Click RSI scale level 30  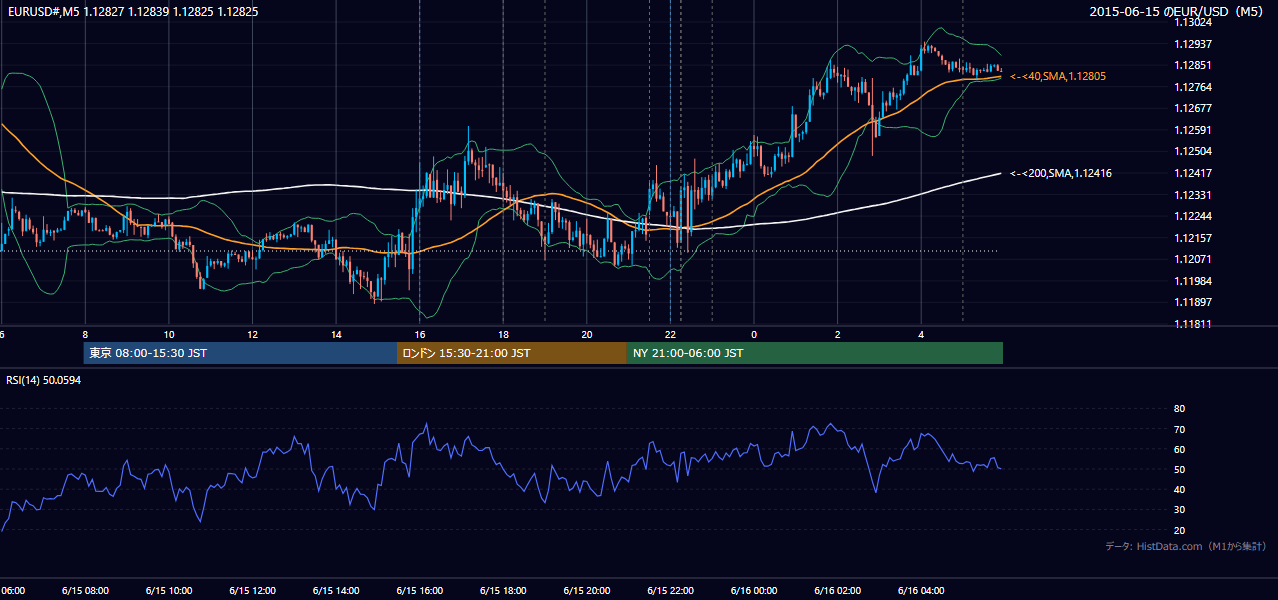1179,510
